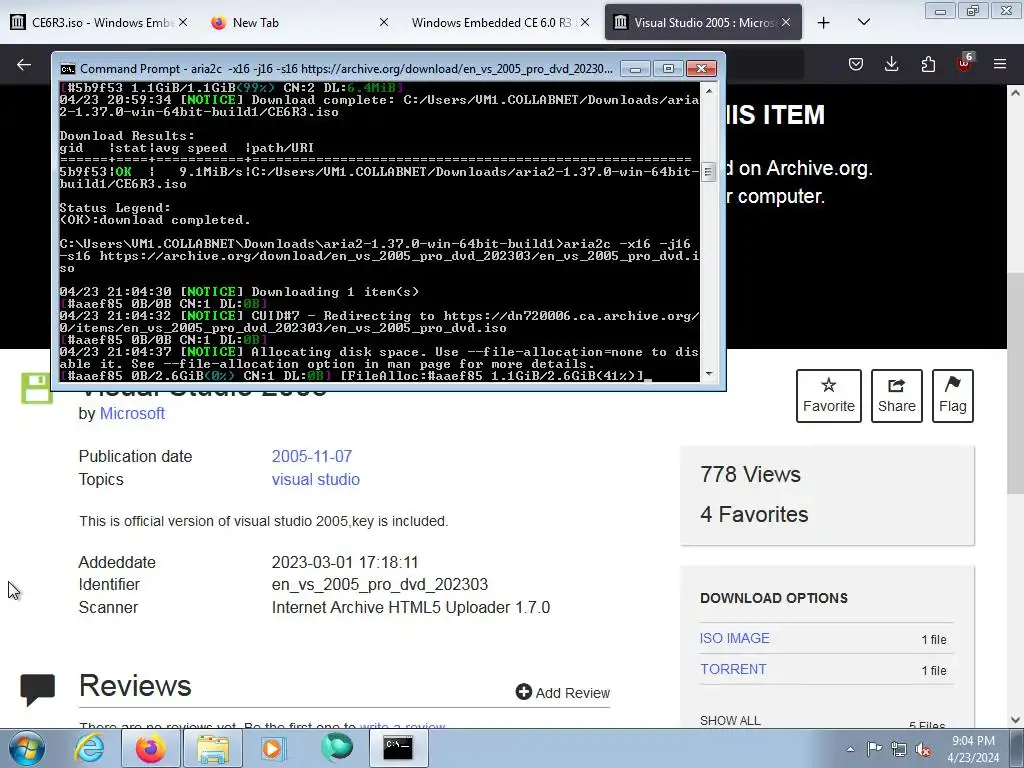Open ISO IMAGE download option
The width and height of the screenshot is (1024, 768).
click(x=735, y=638)
